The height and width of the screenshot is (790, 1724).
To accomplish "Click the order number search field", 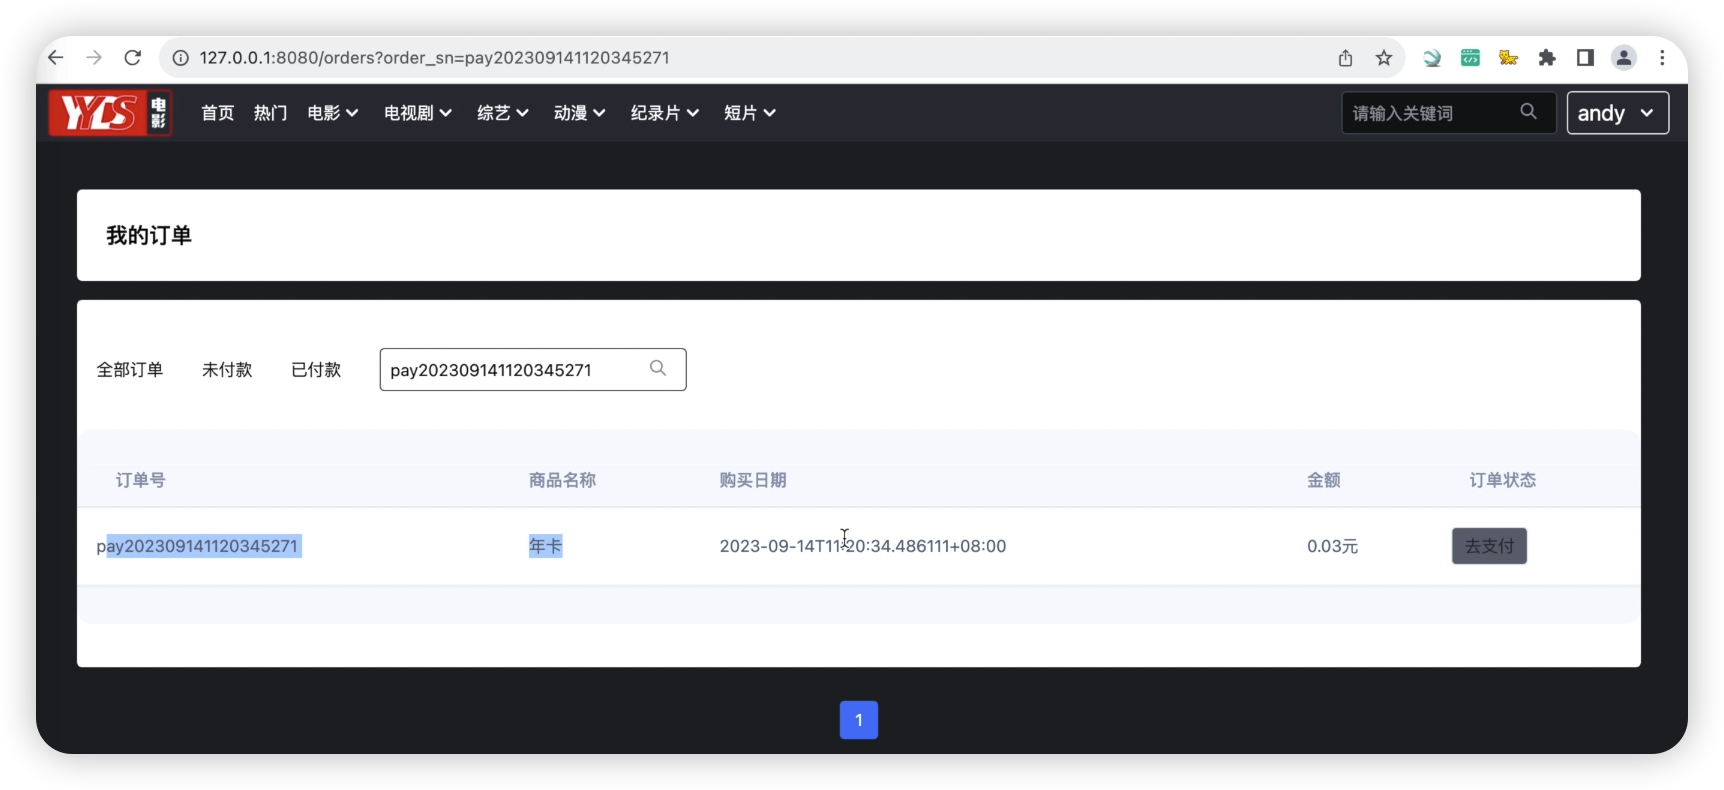I will point(532,370).
